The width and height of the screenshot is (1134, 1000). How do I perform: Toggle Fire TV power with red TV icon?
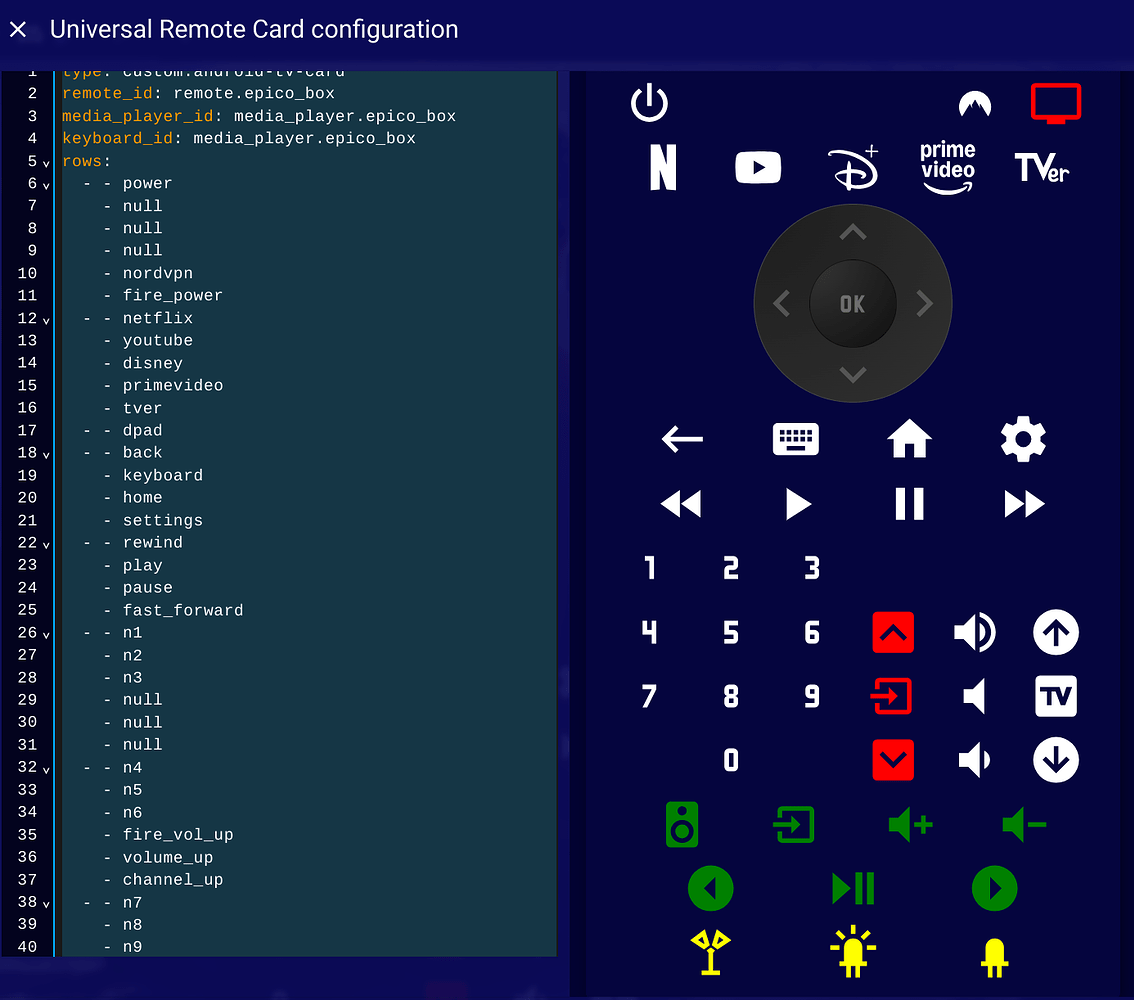coord(1055,102)
